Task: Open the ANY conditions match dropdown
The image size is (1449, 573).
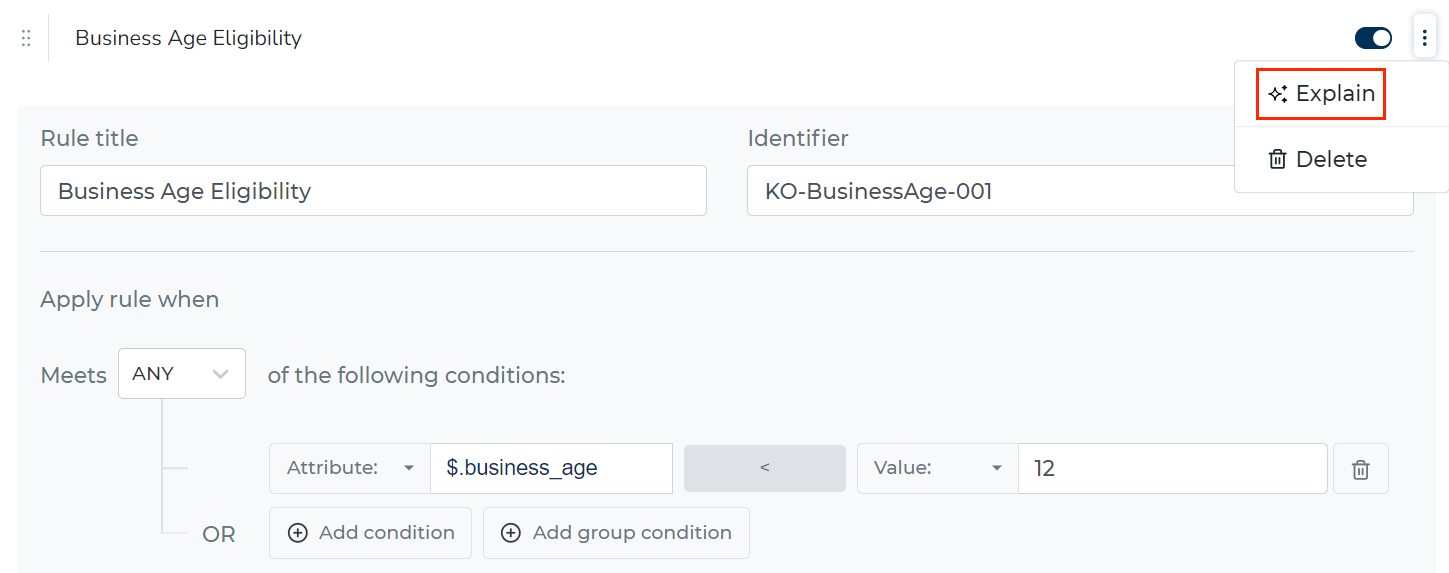Action: 182,374
